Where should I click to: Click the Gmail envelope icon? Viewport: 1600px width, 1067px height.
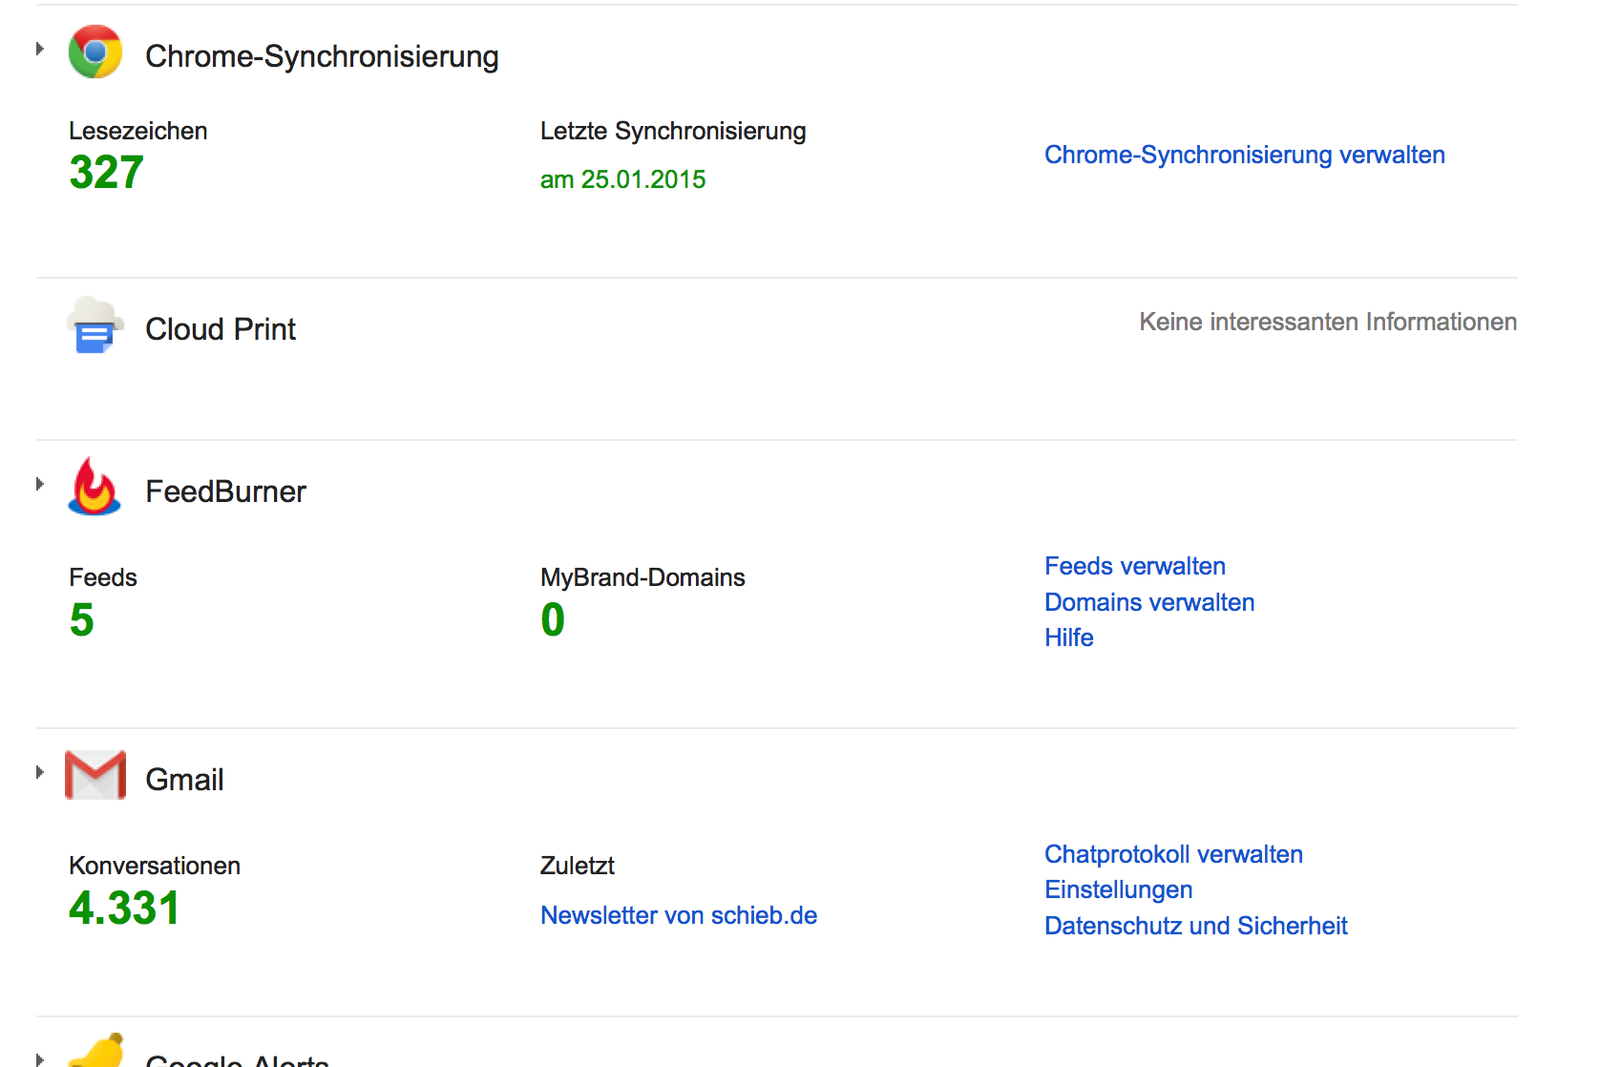pos(95,775)
